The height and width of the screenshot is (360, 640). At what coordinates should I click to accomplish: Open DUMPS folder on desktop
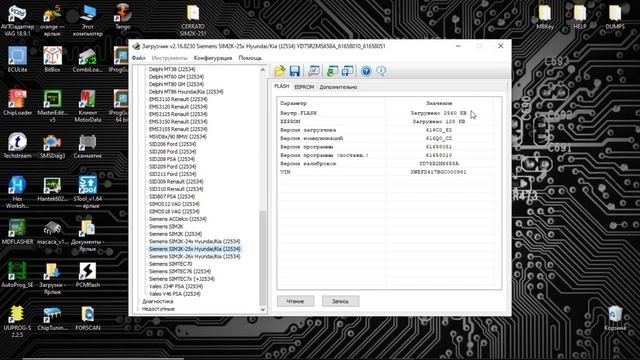point(615,16)
